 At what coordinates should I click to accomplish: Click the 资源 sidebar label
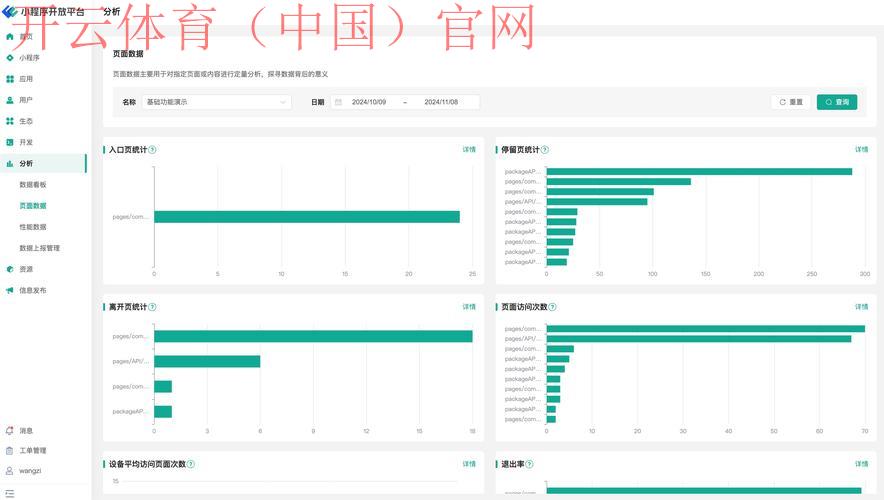pos(26,269)
